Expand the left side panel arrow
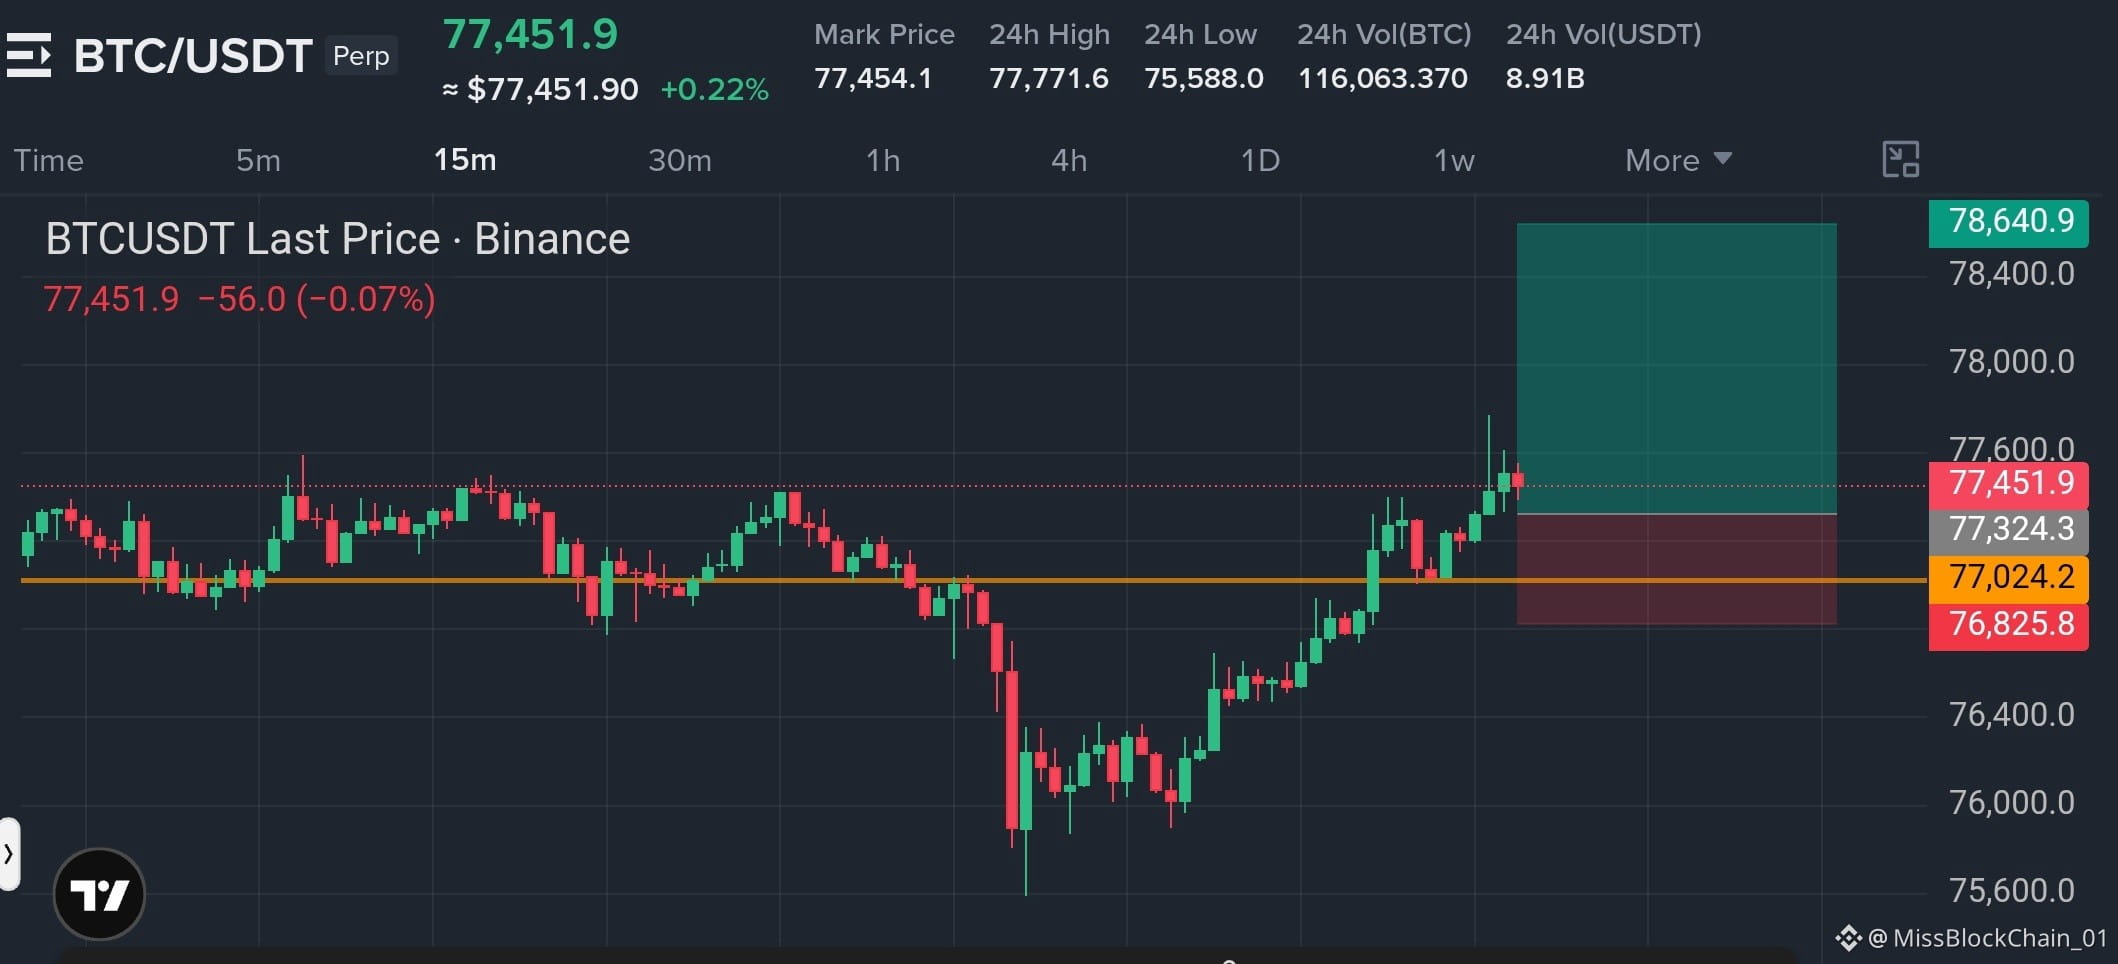This screenshot has width=2118, height=964. [9, 854]
